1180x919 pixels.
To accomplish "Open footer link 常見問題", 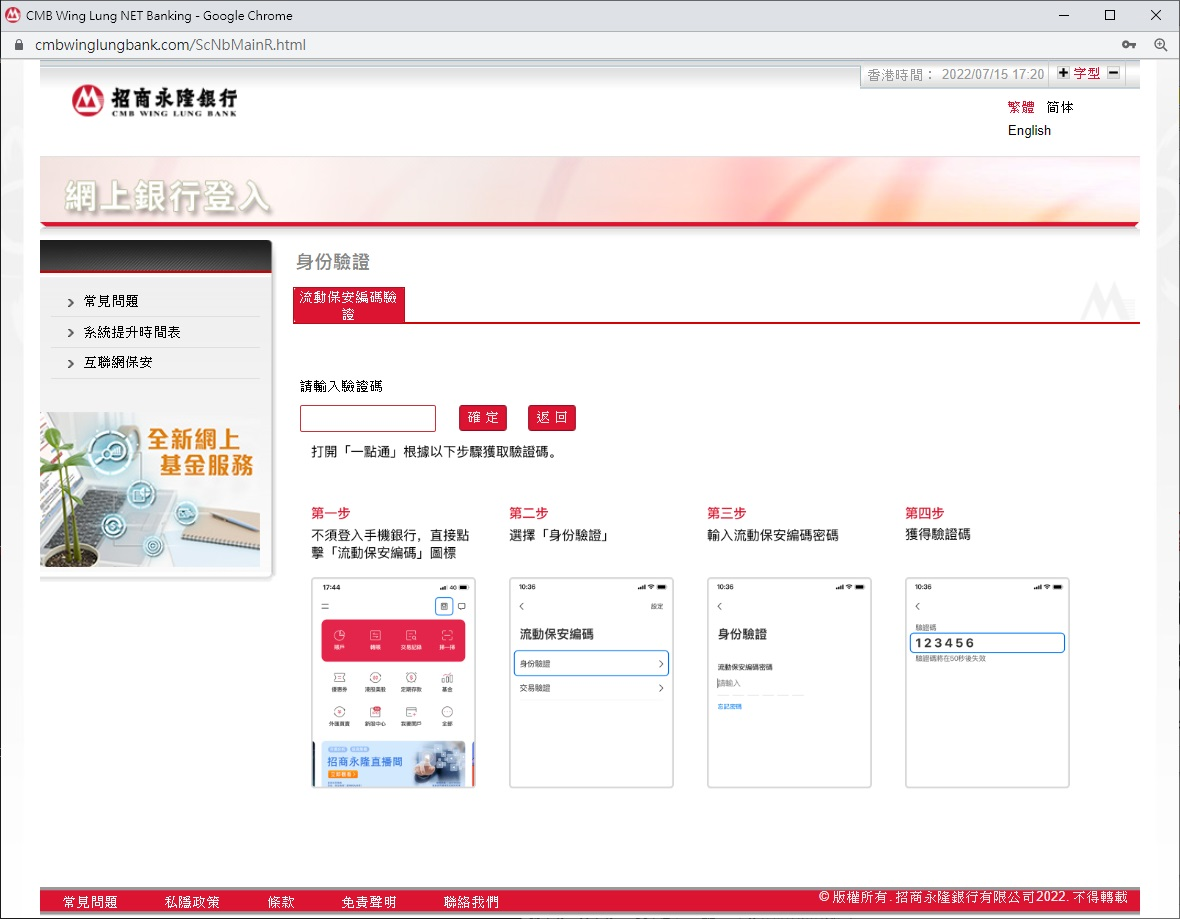I will (90, 902).
